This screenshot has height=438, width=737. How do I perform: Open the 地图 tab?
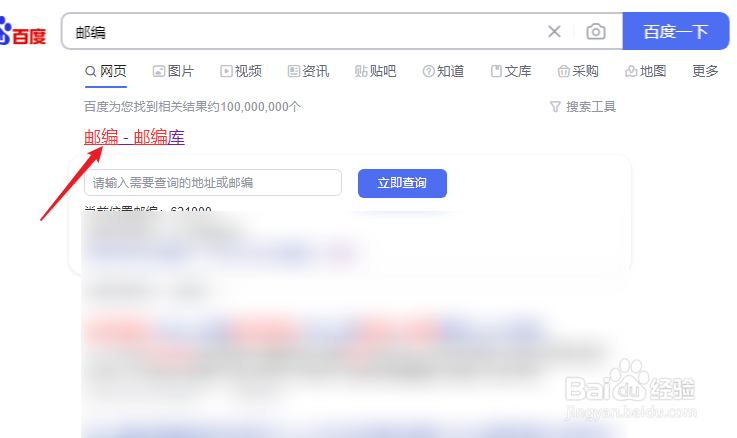coord(646,71)
